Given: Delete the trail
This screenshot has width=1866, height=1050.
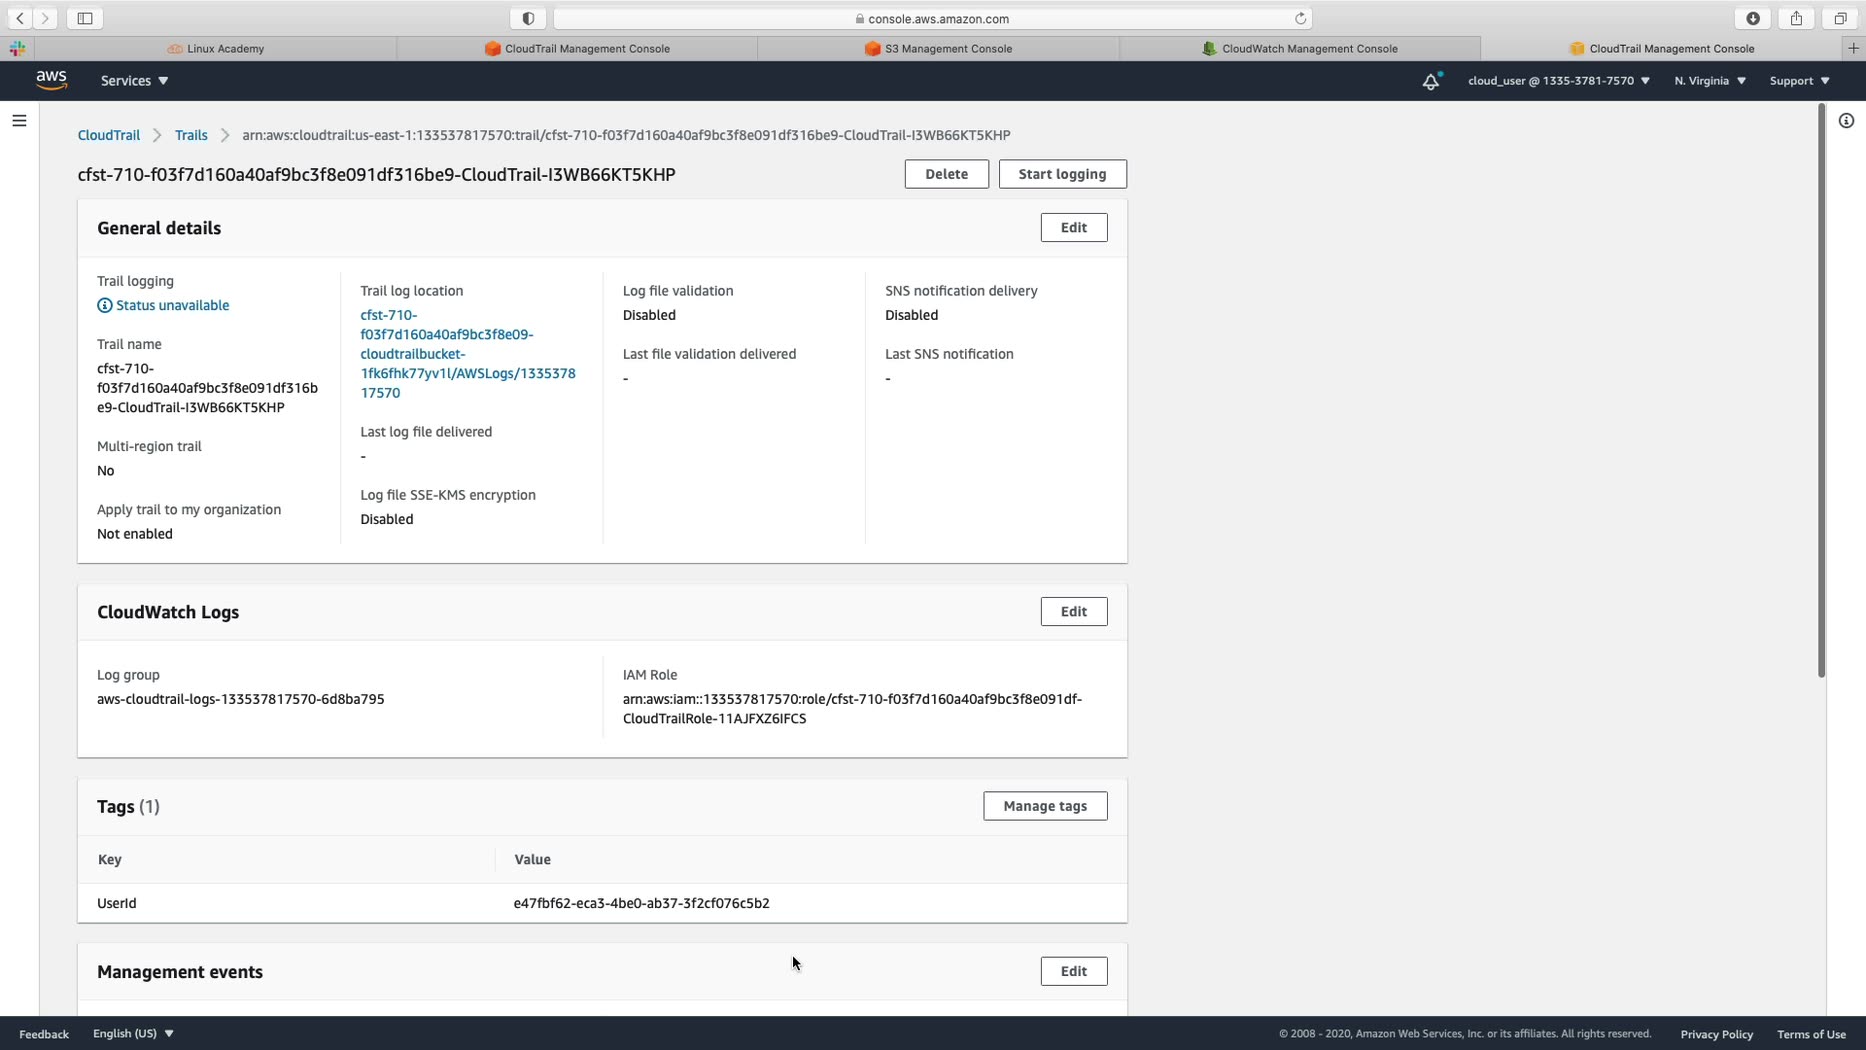Looking at the screenshot, I should pos(946,174).
